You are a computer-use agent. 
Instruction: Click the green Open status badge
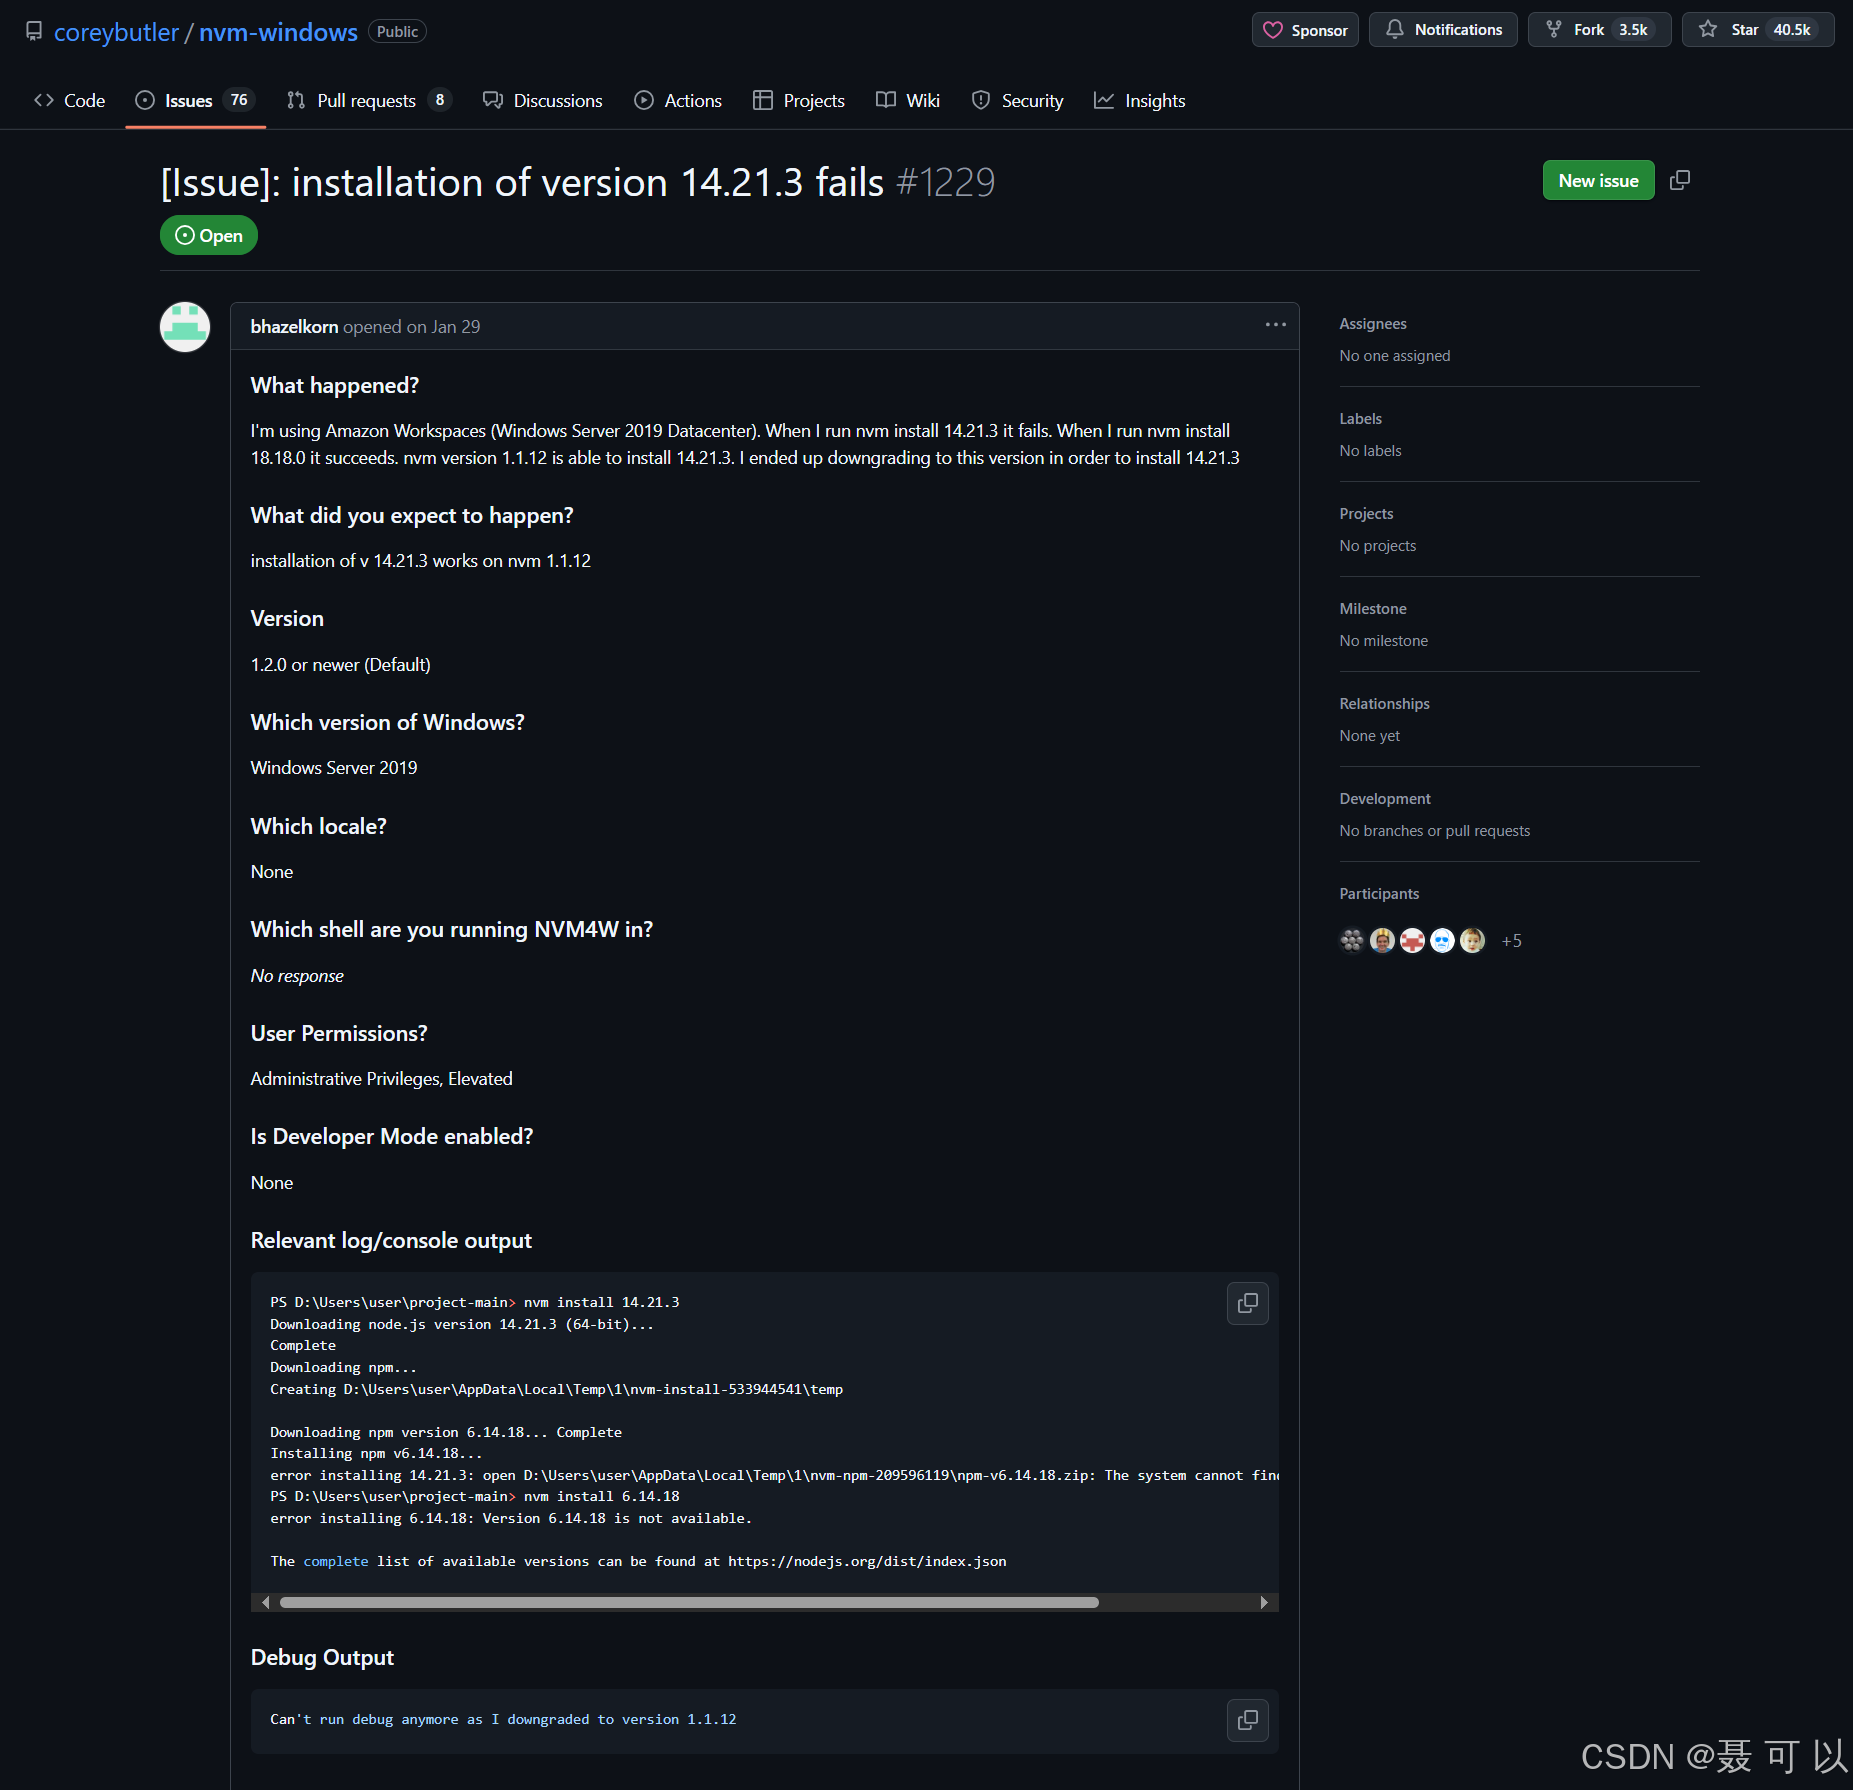[x=209, y=236]
